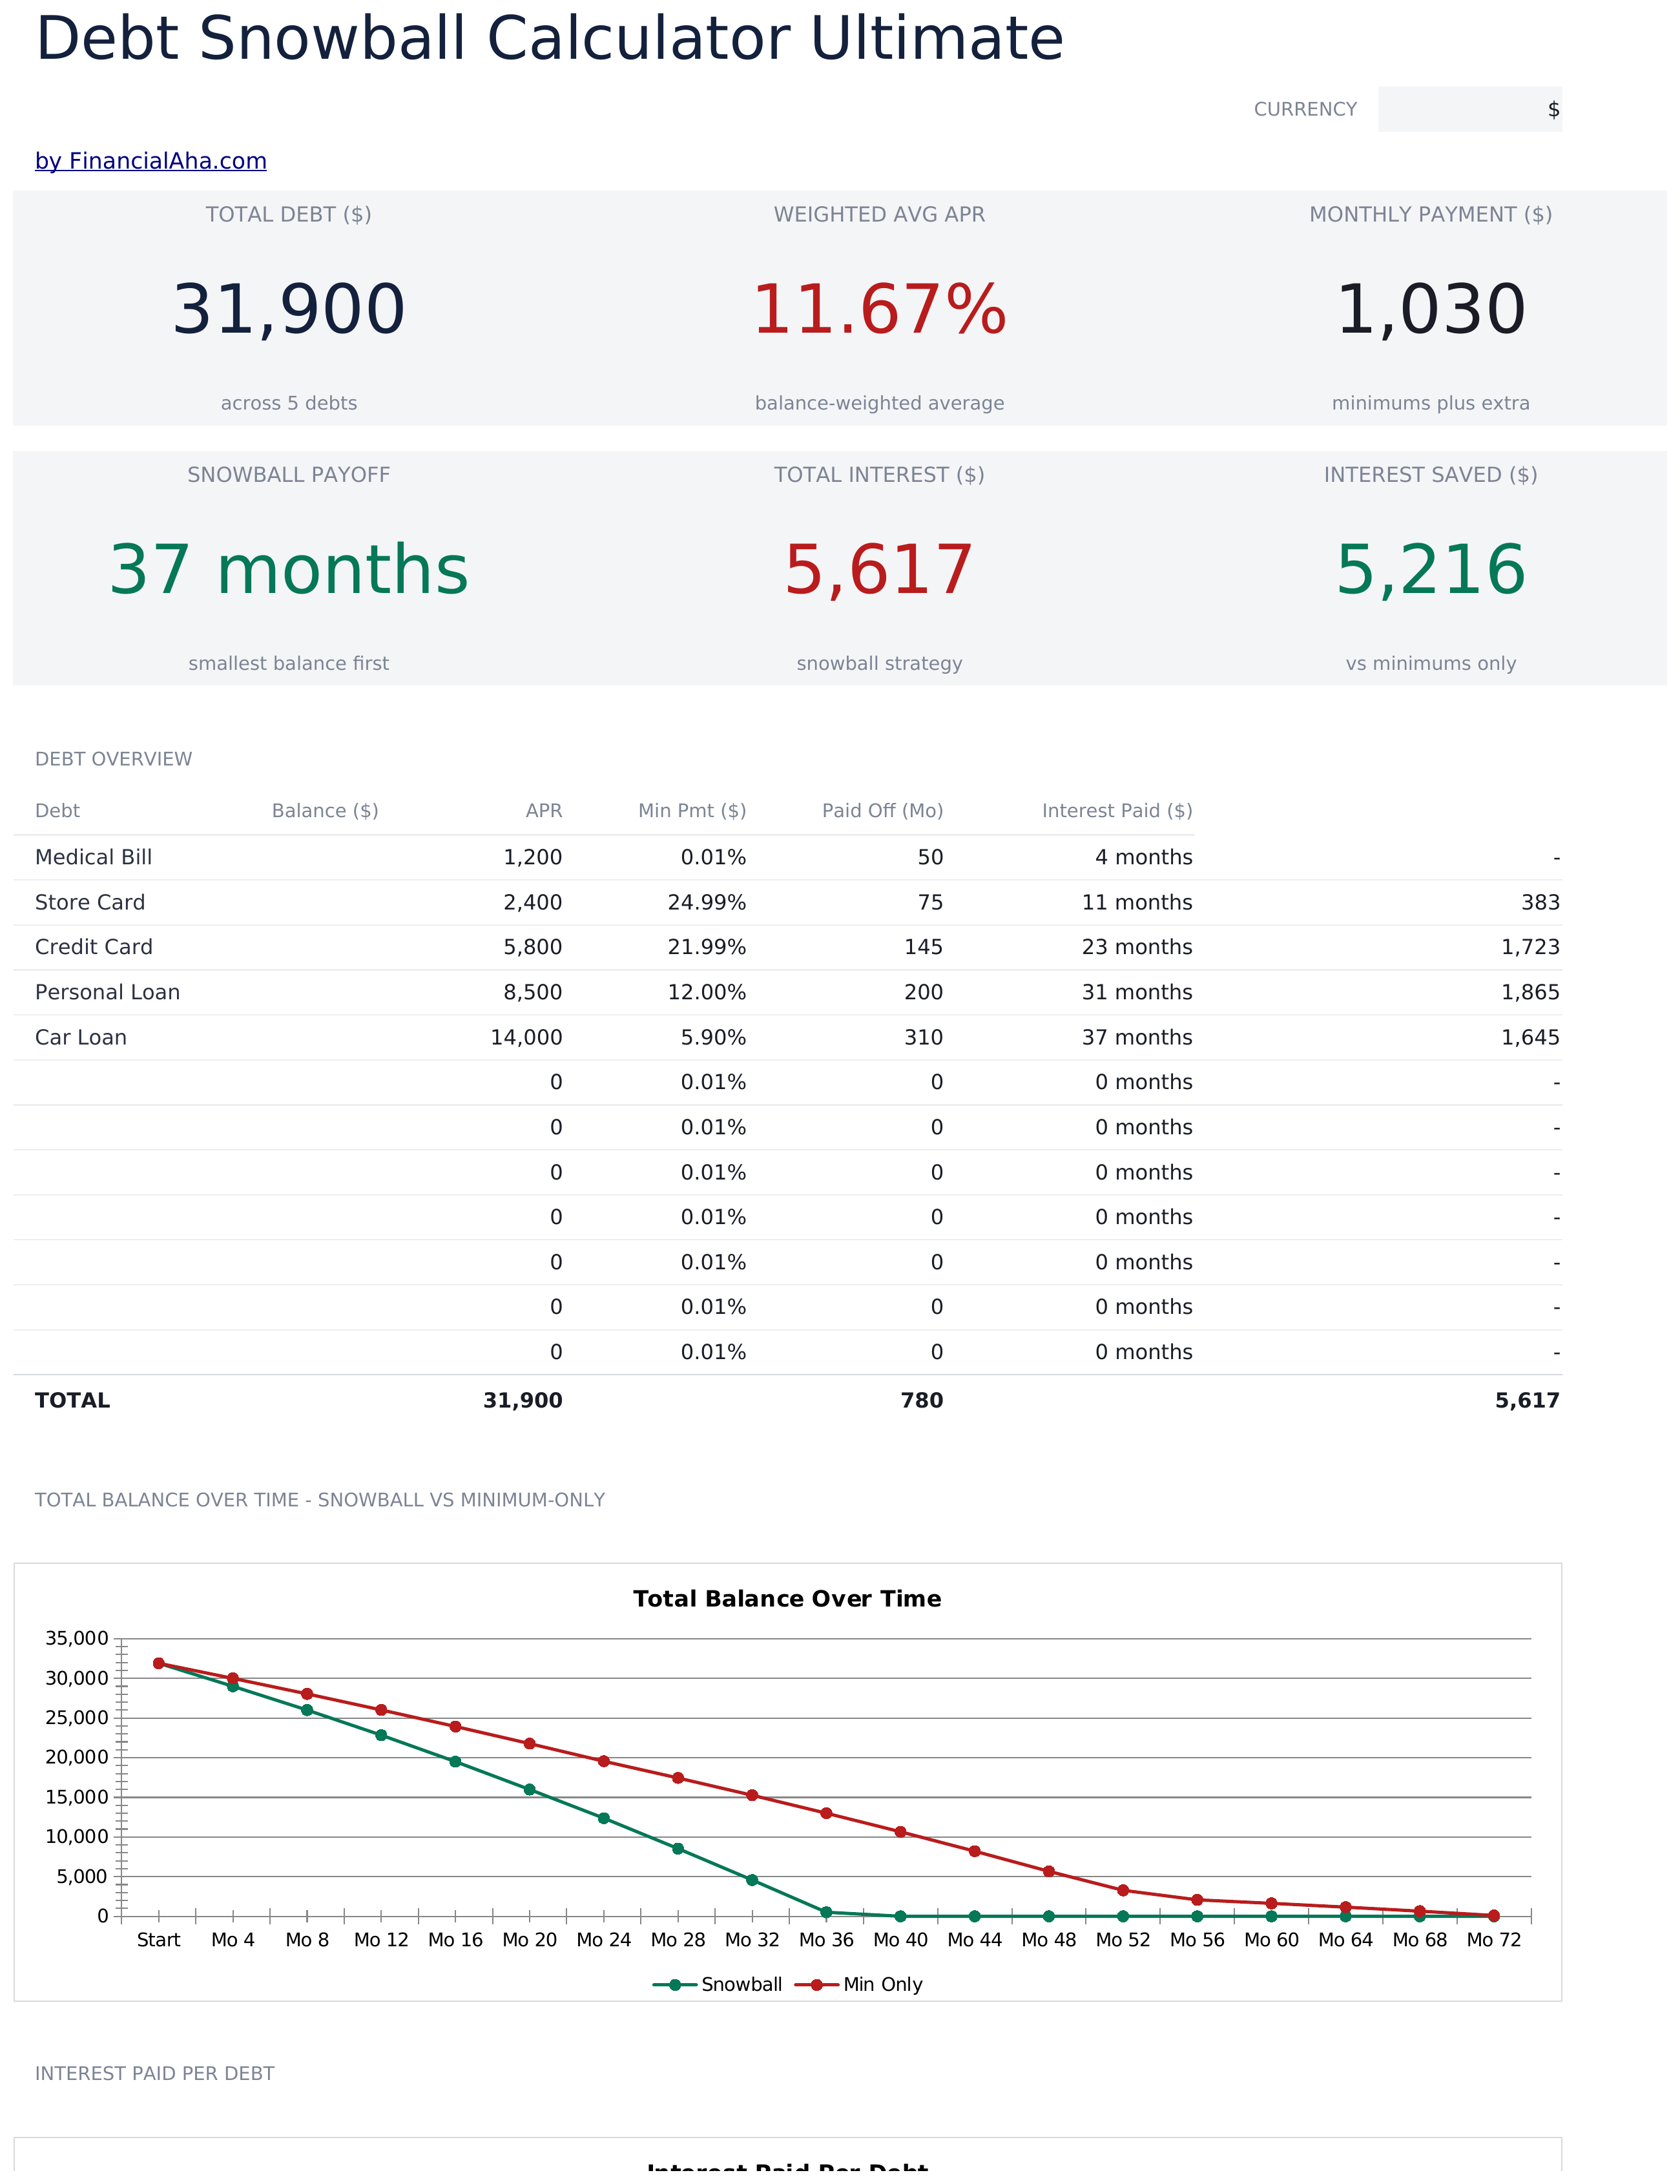
Task: Open the by FinancialAha.com link
Action: pos(150,161)
